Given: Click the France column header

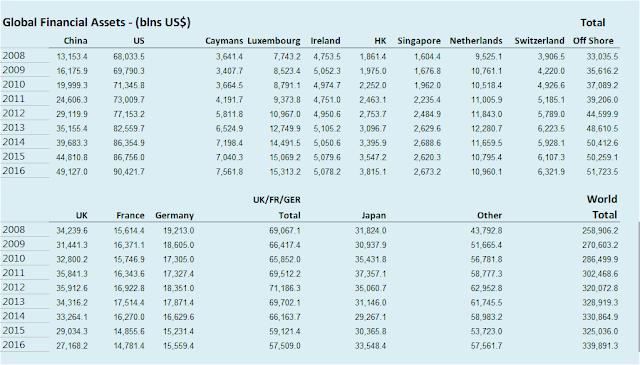Looking at the screenshot, I should tap(131, 216).
